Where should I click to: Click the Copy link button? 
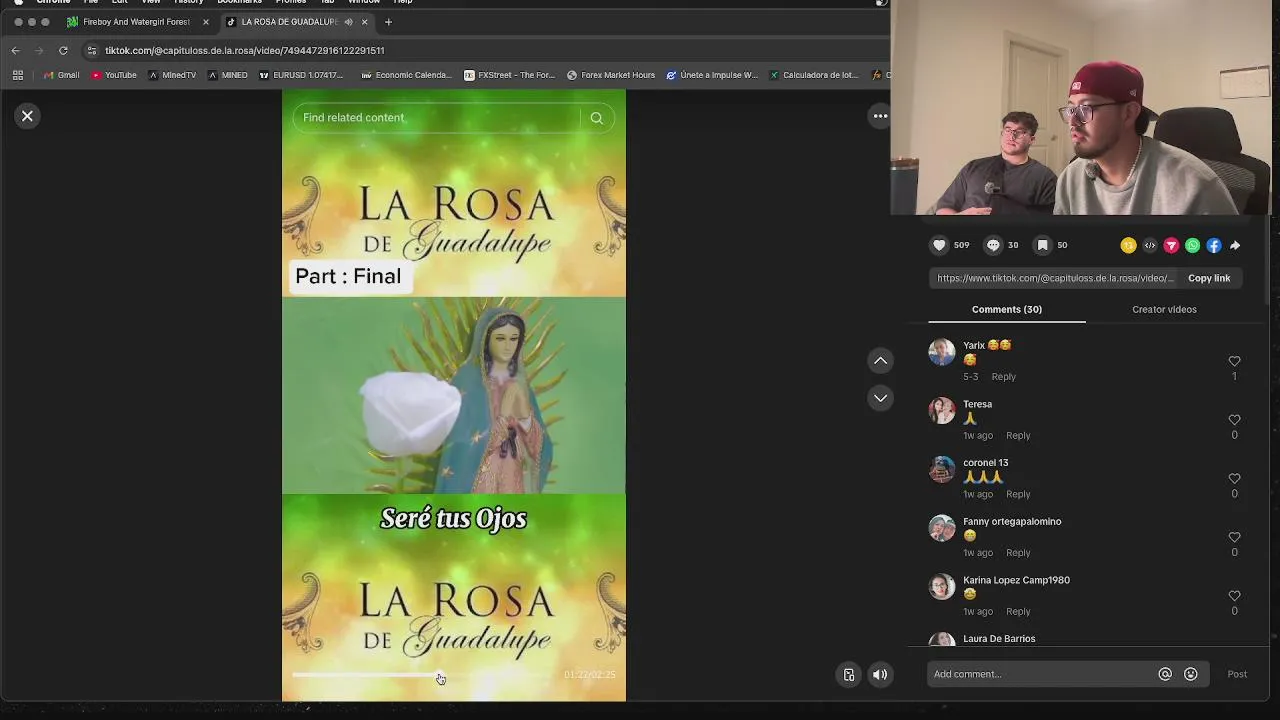(1209, 278)
